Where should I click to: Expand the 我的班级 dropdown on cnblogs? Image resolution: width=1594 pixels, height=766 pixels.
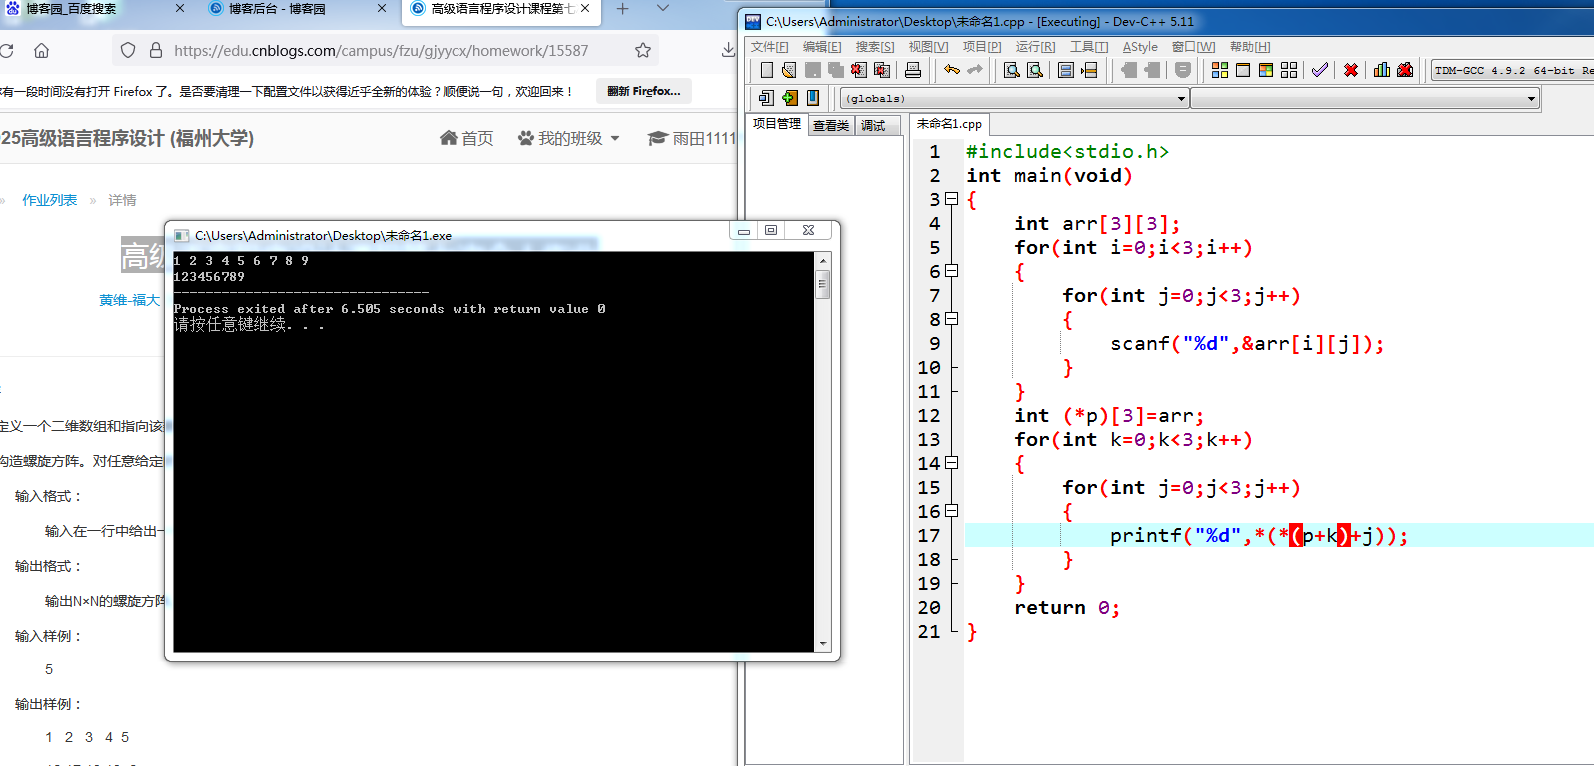570,138
